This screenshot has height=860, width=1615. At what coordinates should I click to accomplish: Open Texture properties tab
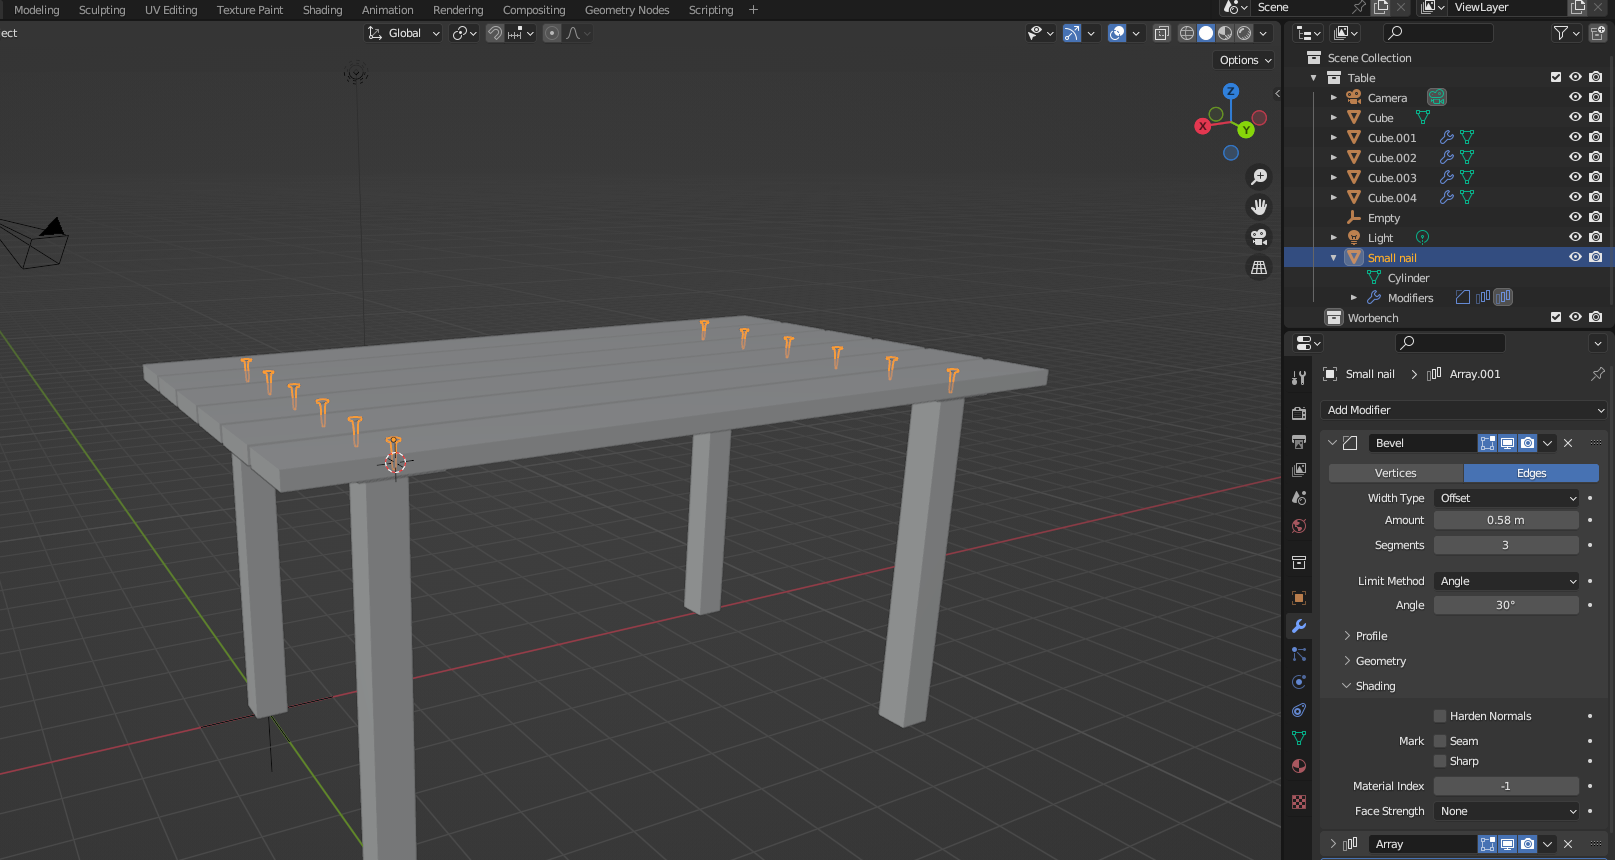[x=1299, y=802]
